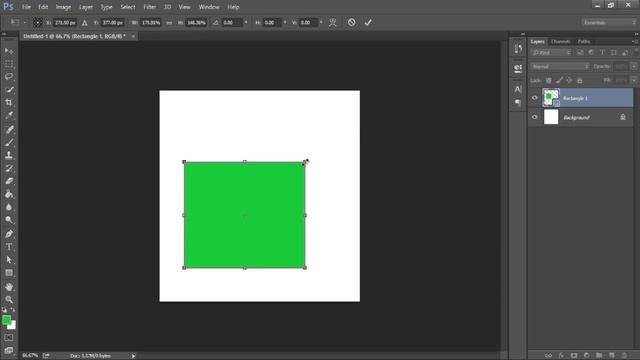Hide the Background layer
The width and height of the screenshot is (640, 360).
(x=535, y=117)
